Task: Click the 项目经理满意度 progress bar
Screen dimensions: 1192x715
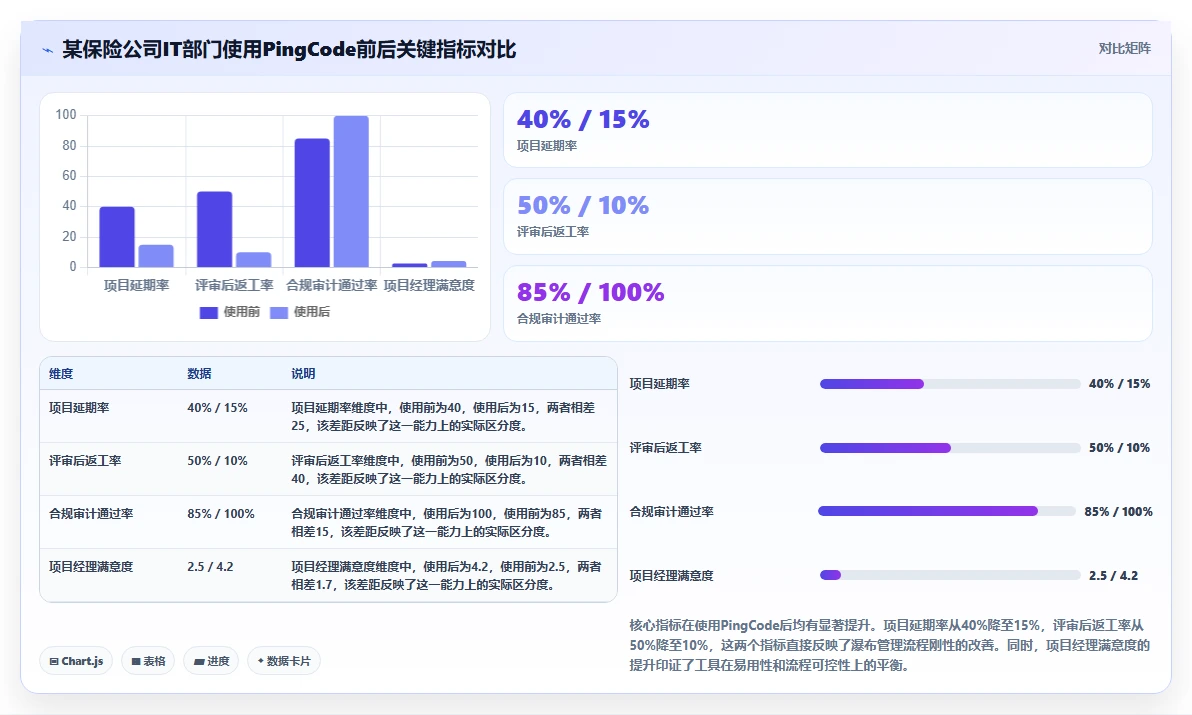Action: coord(949,575)
